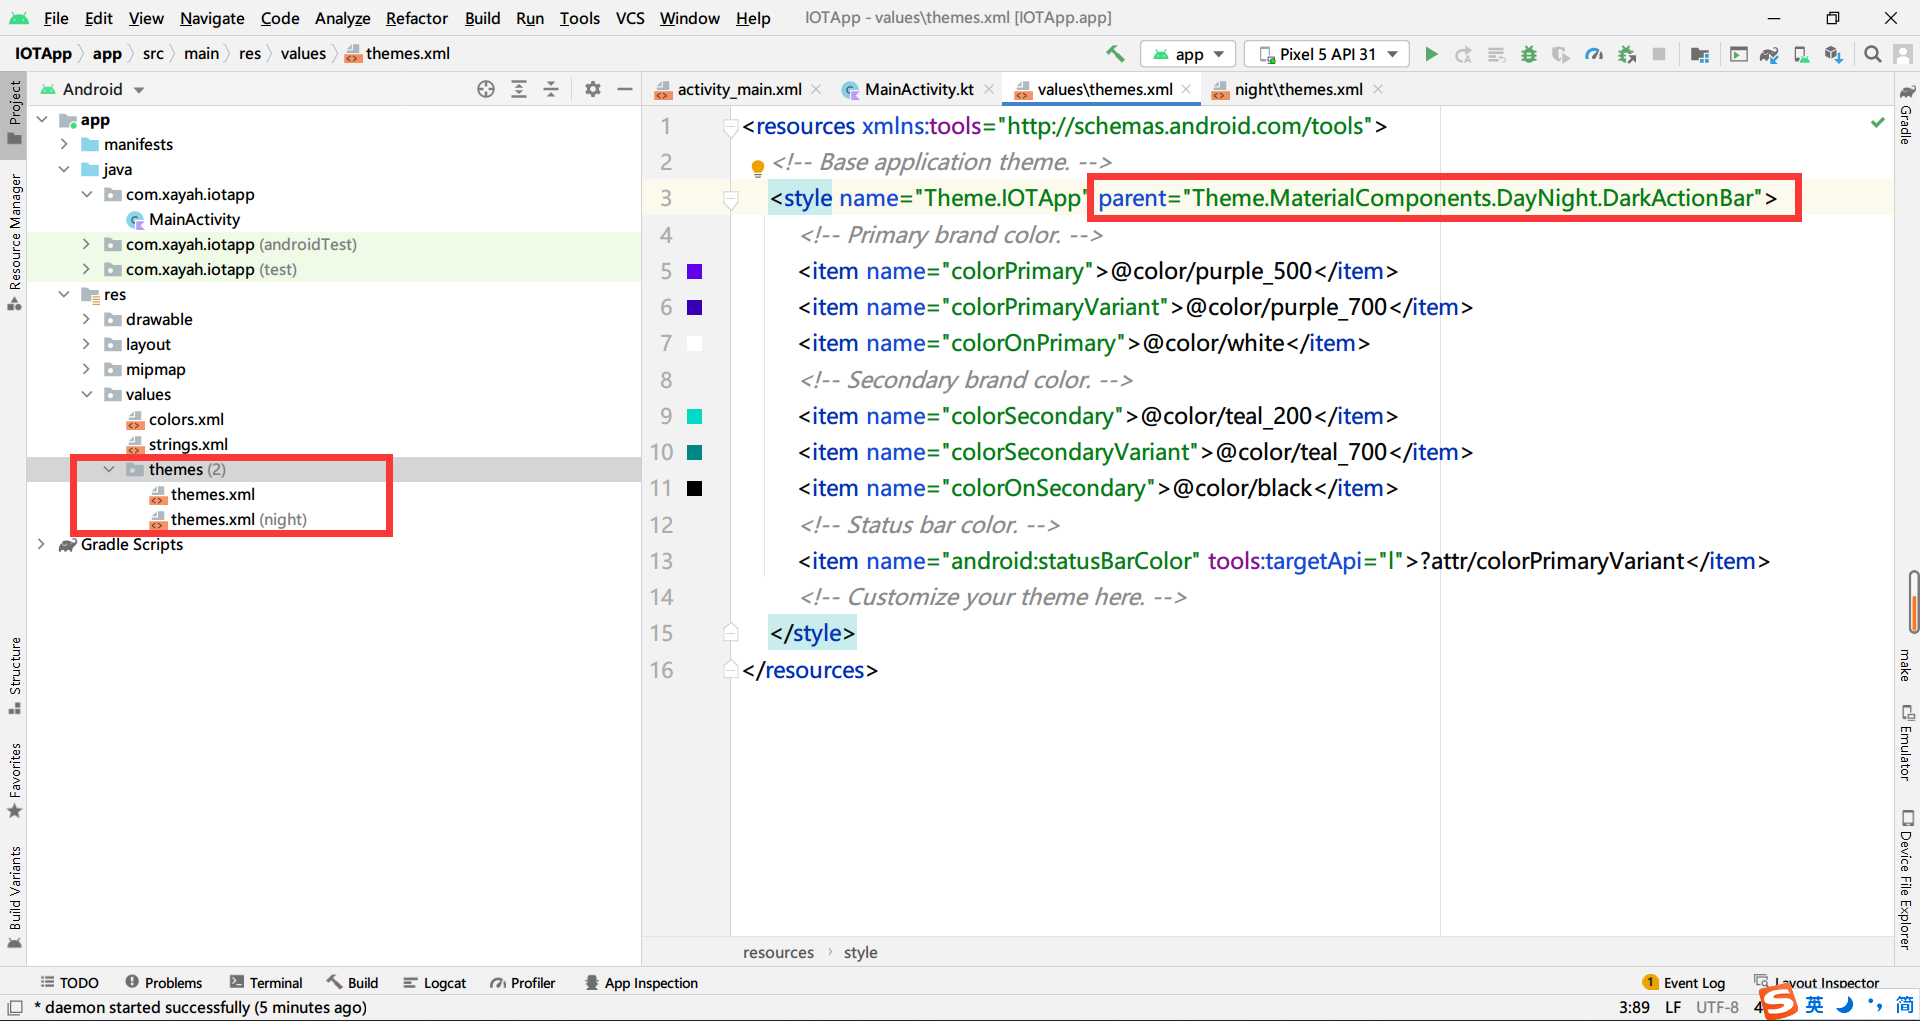1920x1021 pixels.
Task: Open the app run configuration dropdown
Action: coord(1188,54)
